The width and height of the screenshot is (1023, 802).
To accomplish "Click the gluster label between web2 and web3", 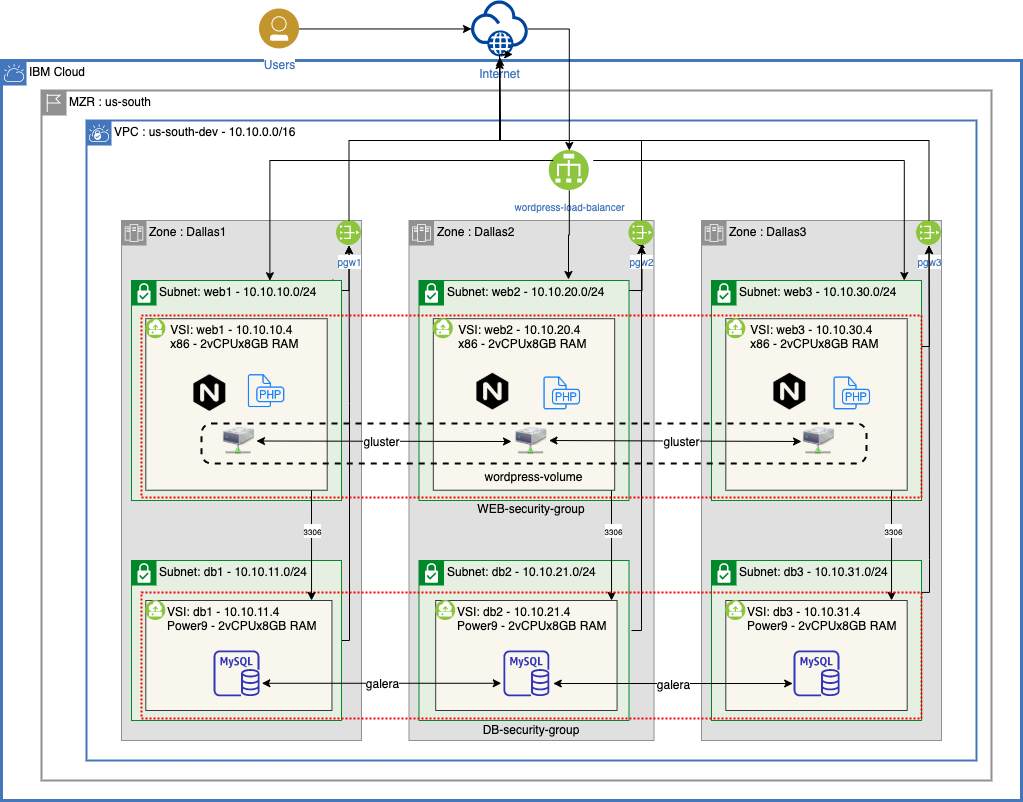I will coord(681,442).
